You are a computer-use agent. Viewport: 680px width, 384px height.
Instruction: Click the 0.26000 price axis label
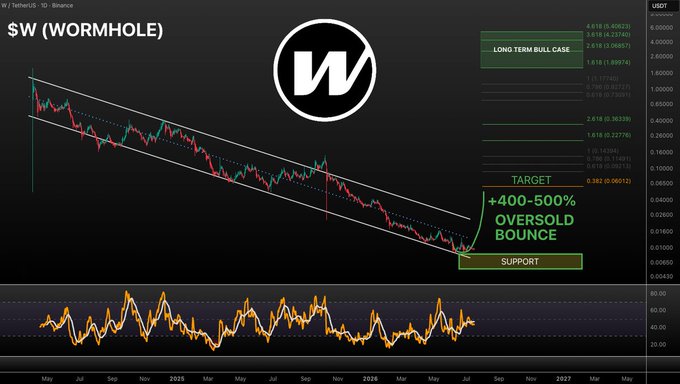pyautogui.click(x=661, y=136)
